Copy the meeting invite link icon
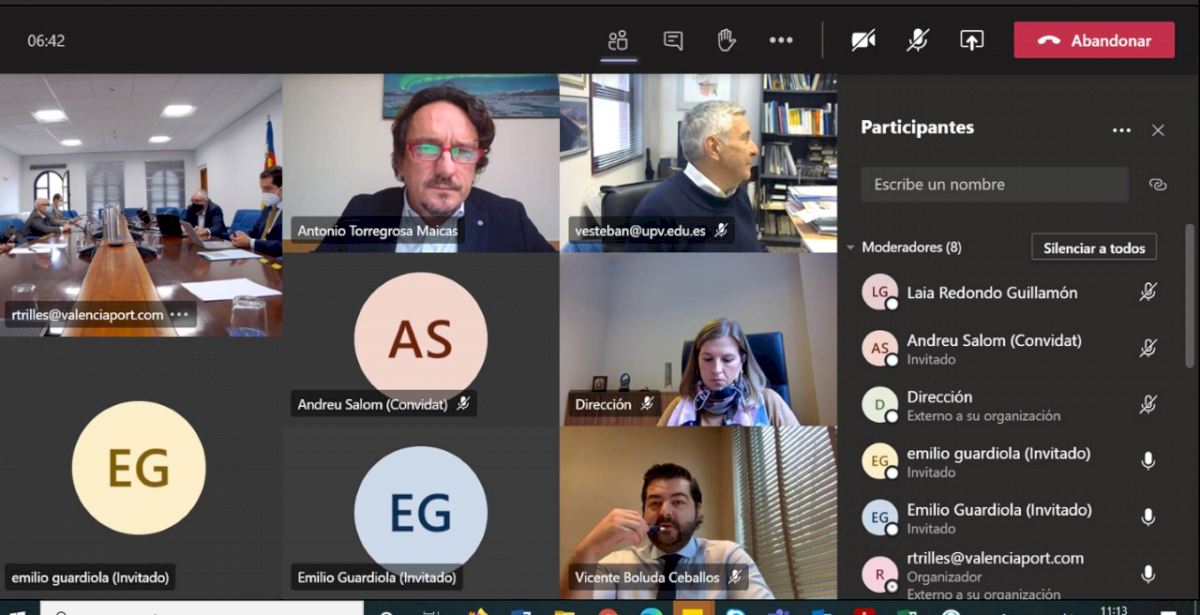The width and height of the screenshot is (1200, 615). (x=1158, y=185)
